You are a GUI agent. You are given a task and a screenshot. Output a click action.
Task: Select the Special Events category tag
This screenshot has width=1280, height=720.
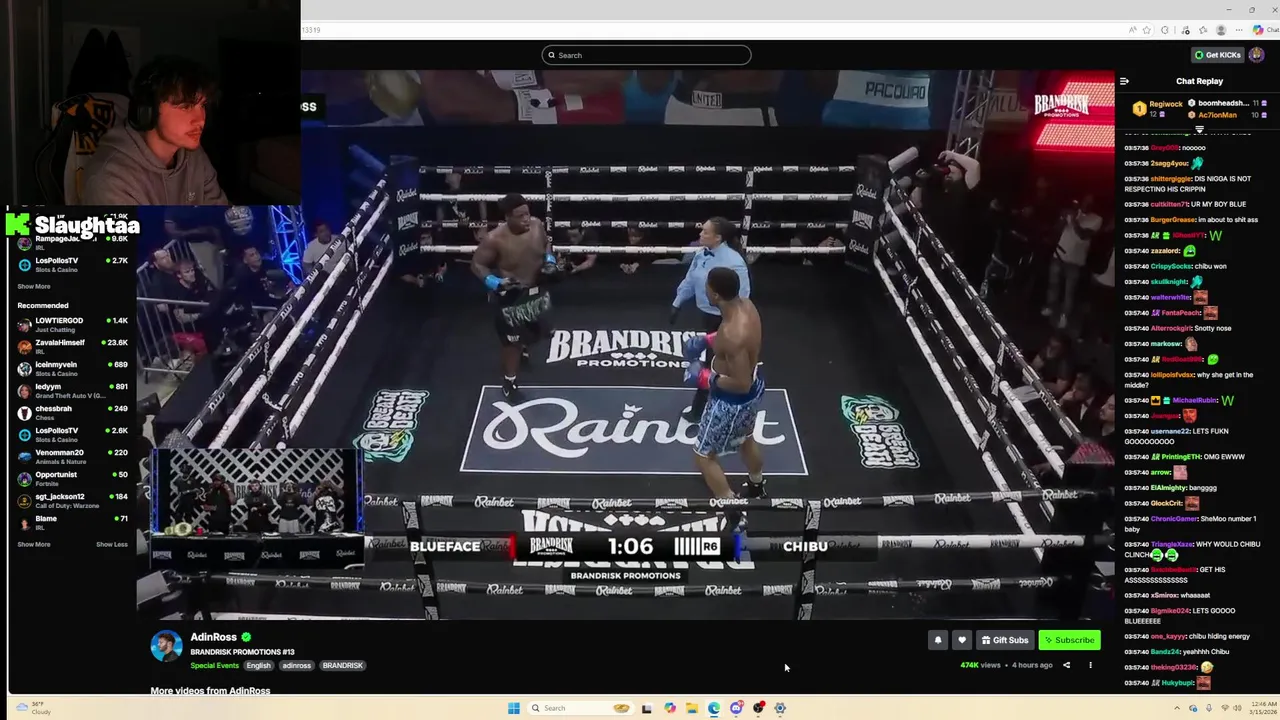tap(215, 665)
